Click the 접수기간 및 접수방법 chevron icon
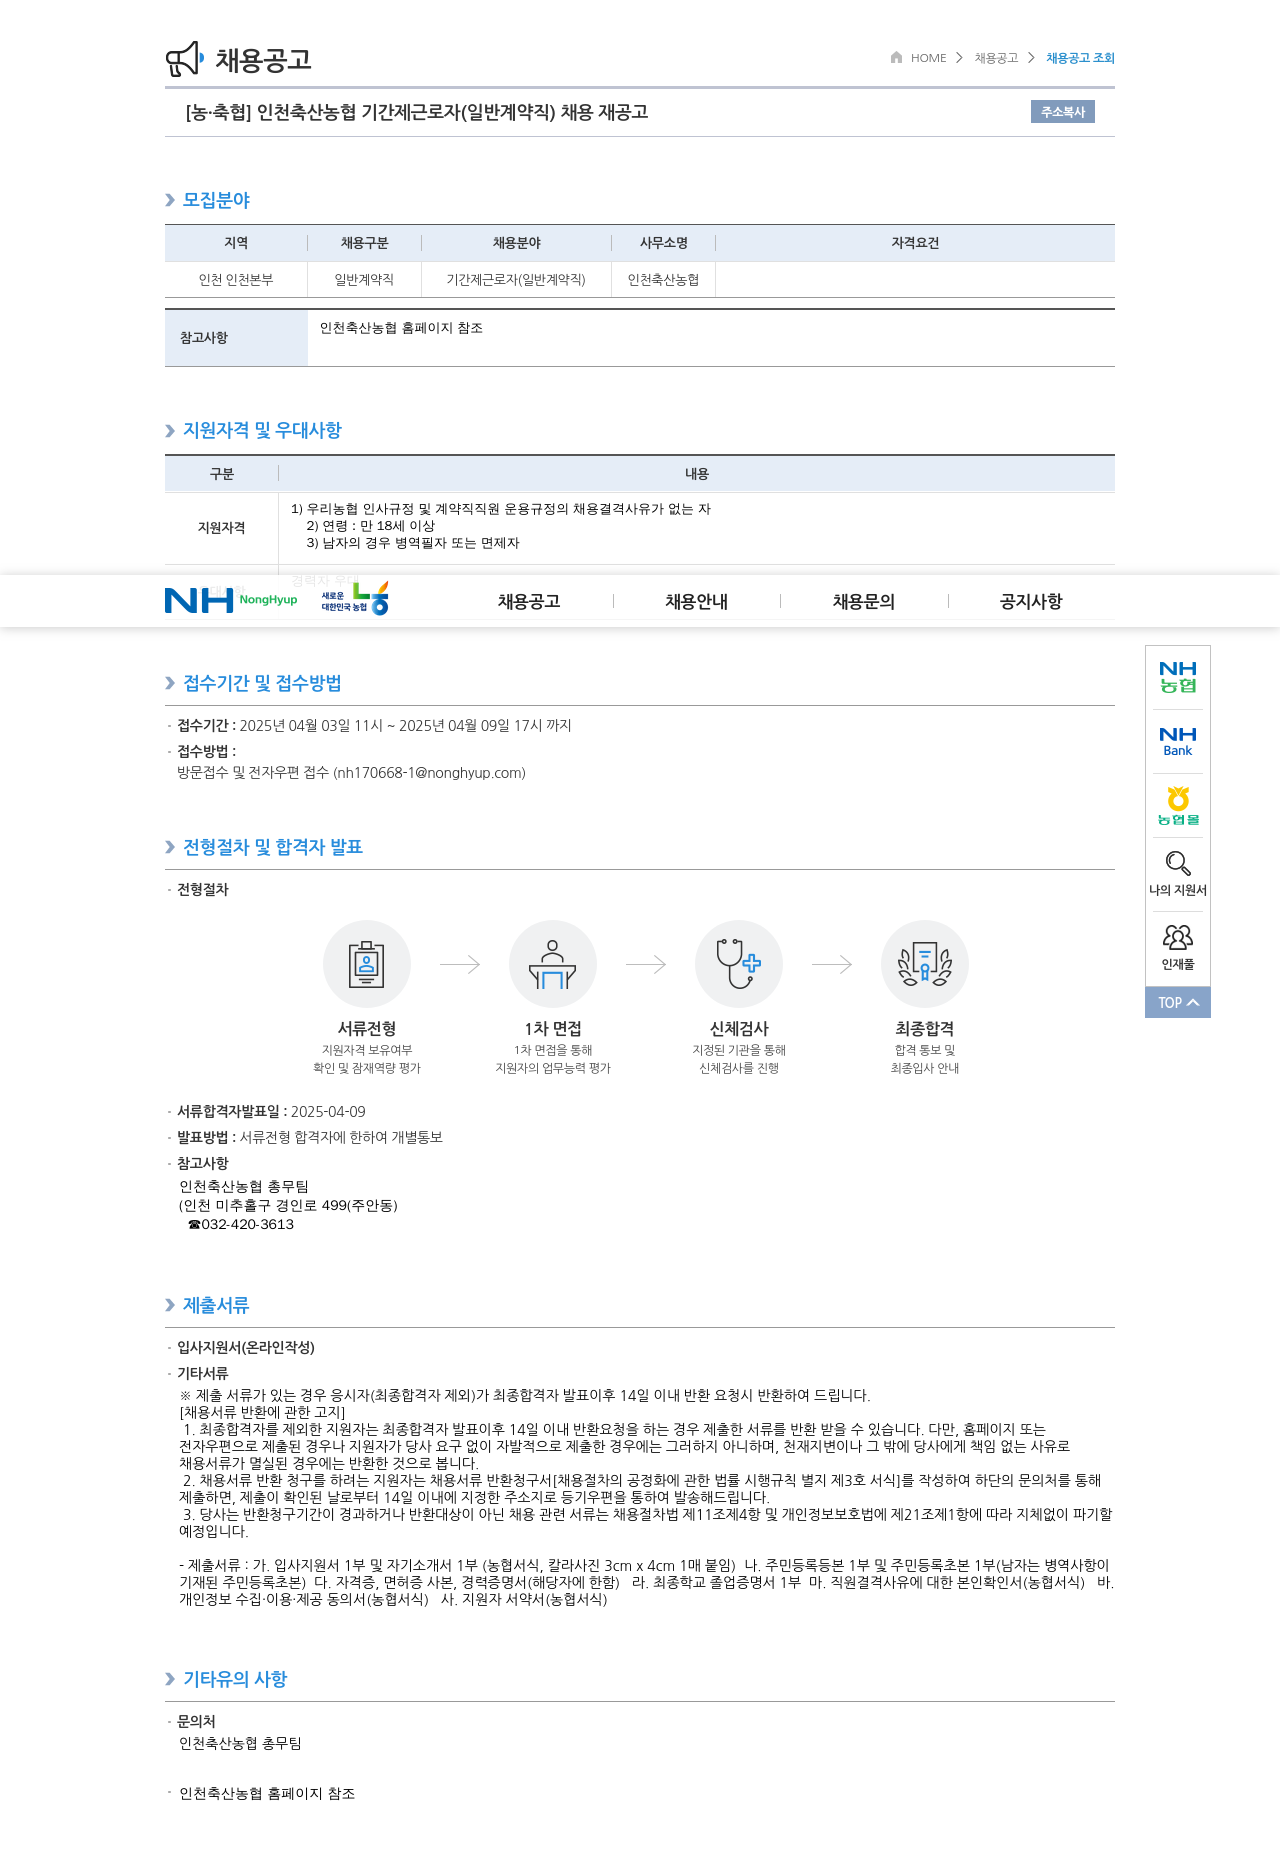 pos(170,683)
